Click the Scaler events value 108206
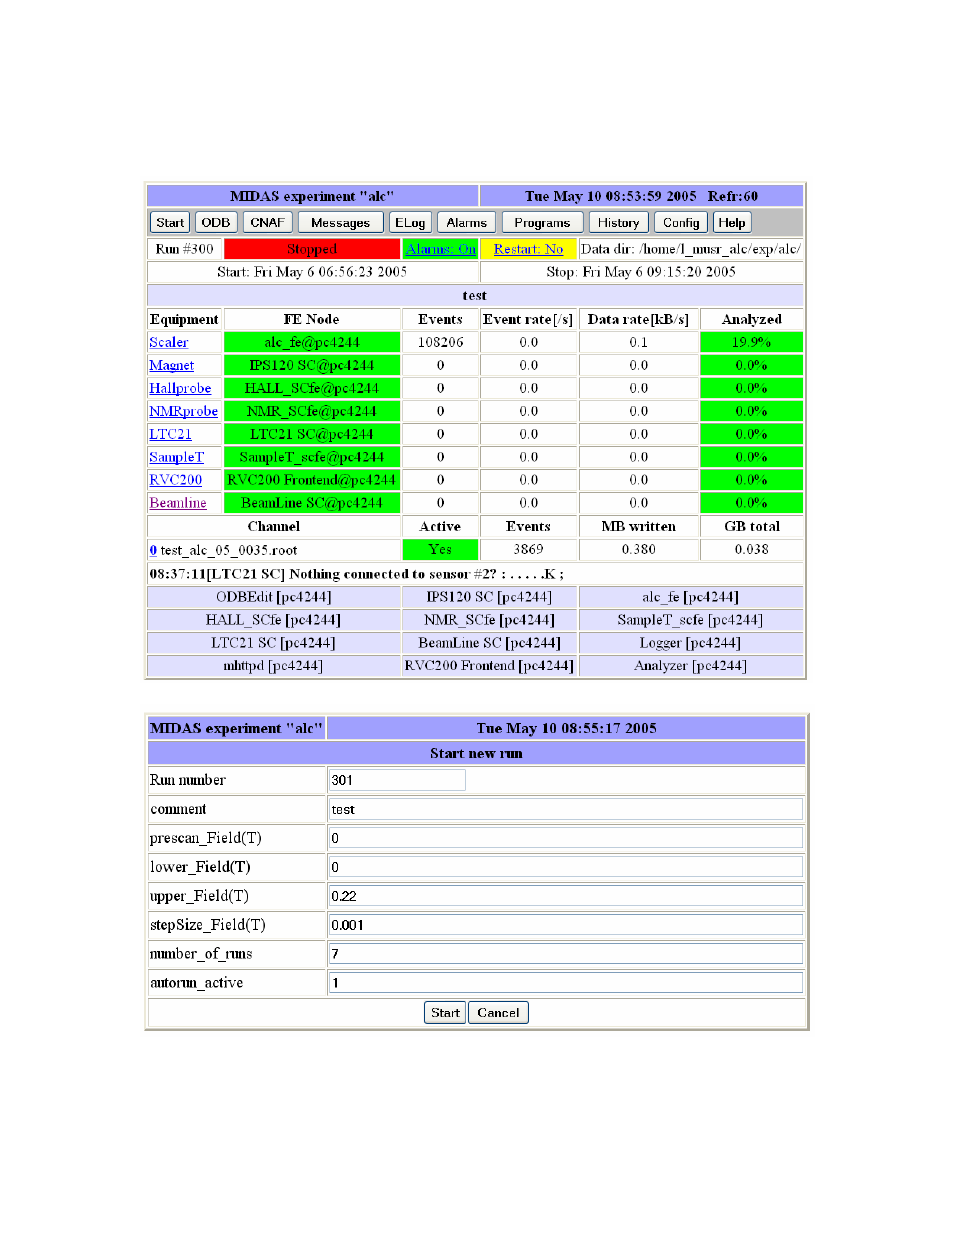The image size is (954, 1235). [x=440, y=342]
